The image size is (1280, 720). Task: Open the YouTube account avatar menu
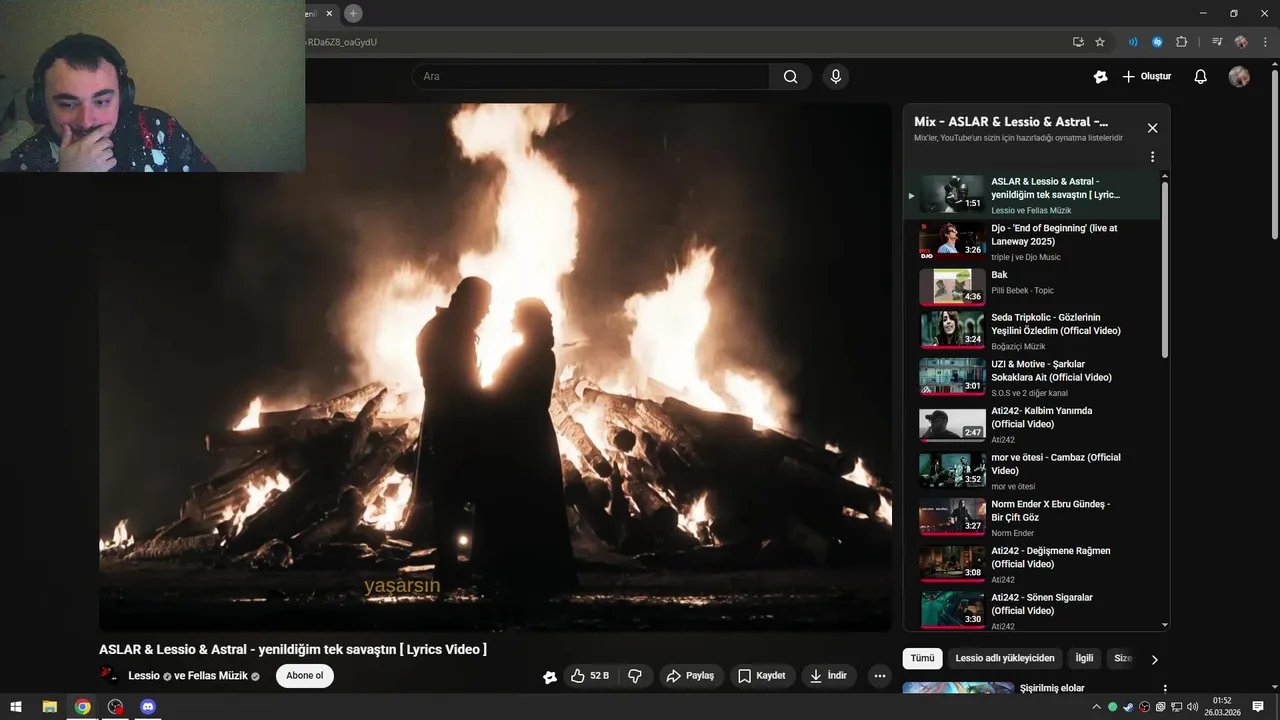click(1239, 77)
